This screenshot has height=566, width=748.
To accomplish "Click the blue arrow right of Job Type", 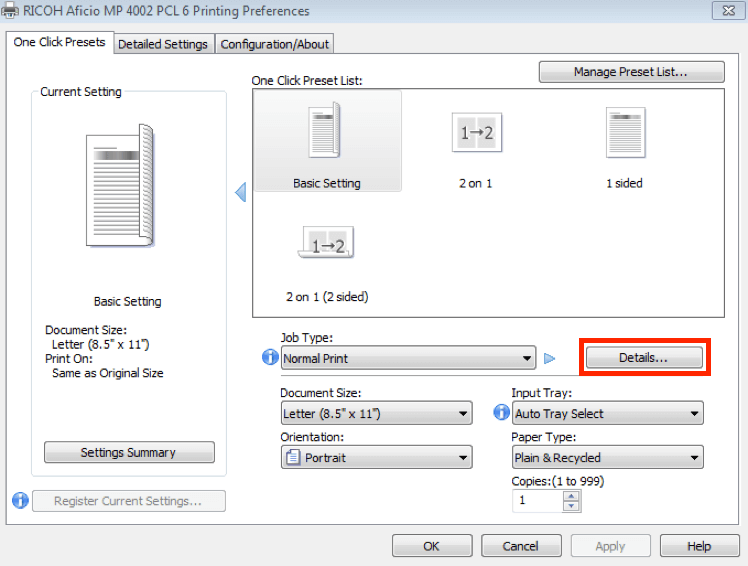I will (x=549, y=358).
